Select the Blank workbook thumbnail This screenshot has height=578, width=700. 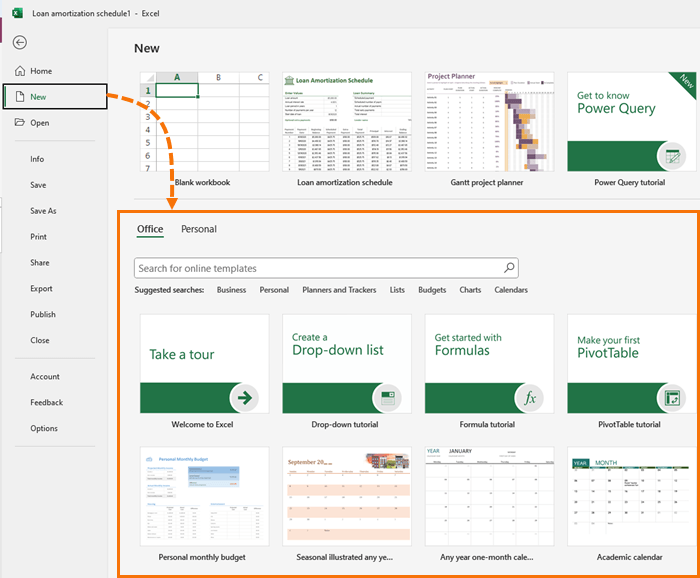coord(204,121)
